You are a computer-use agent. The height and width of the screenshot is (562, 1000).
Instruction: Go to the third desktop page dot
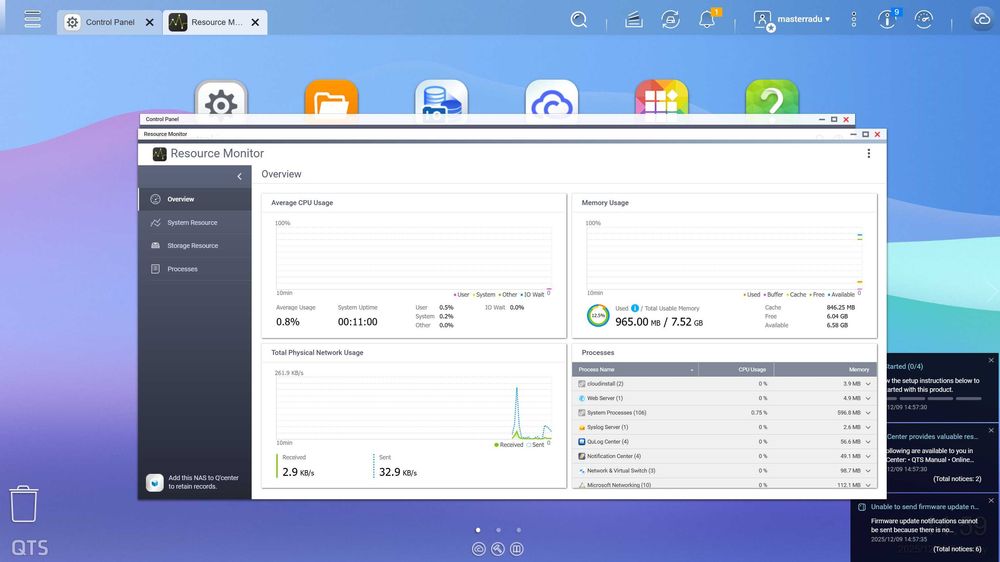click(x=518, y=530)
